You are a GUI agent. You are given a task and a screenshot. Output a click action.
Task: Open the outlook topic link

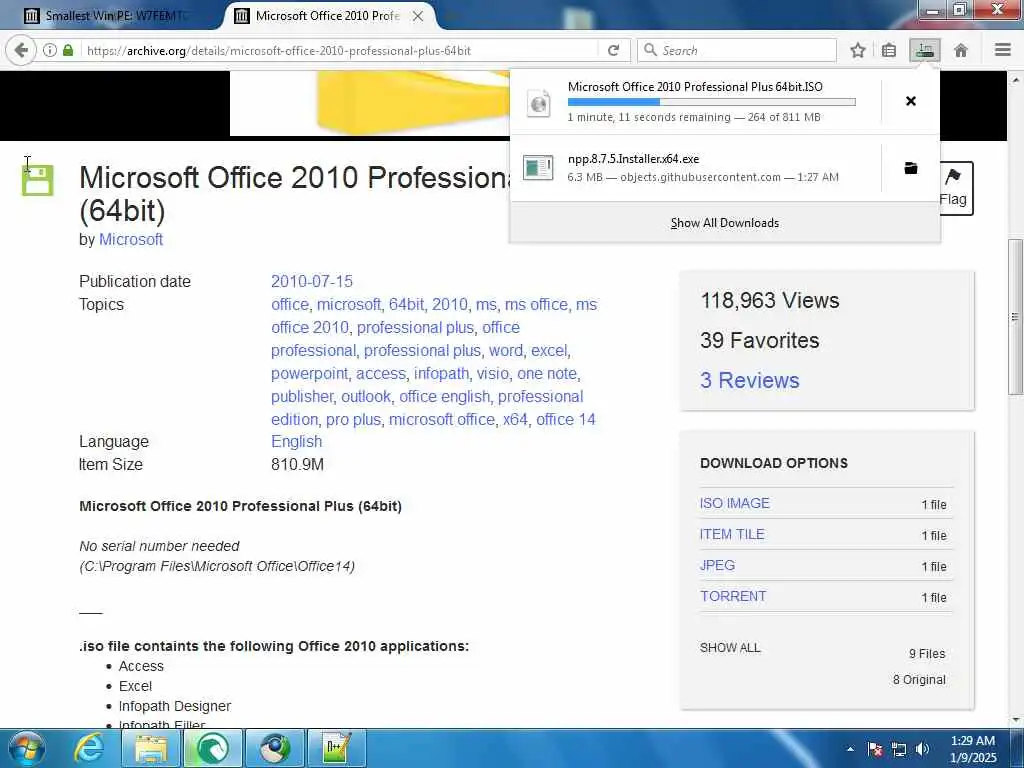[366, 396]
